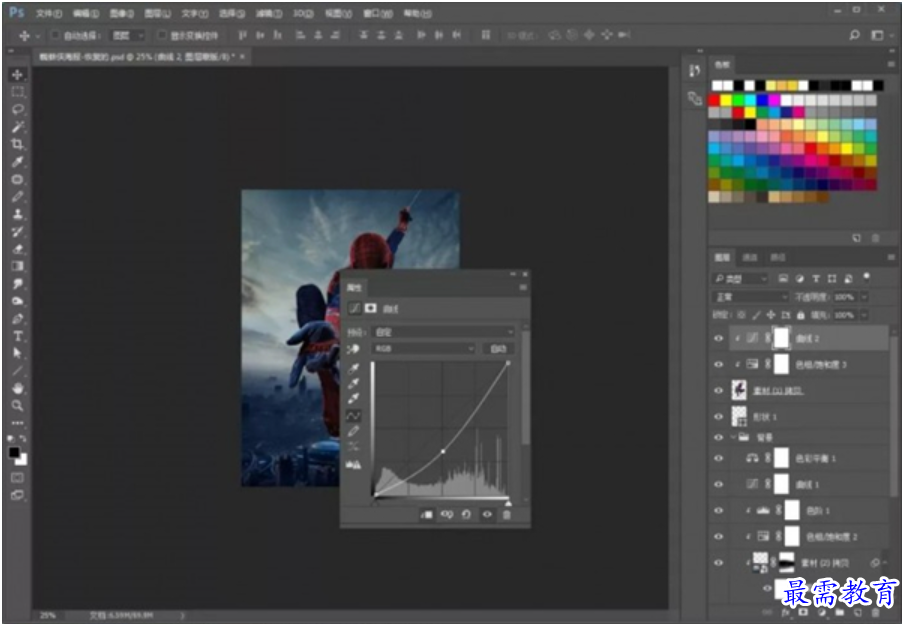The height and width of the screenshot is (624, 905).
Task: Hide the 色相/饱和度 3 layer
Action: (x=719, y=364)
